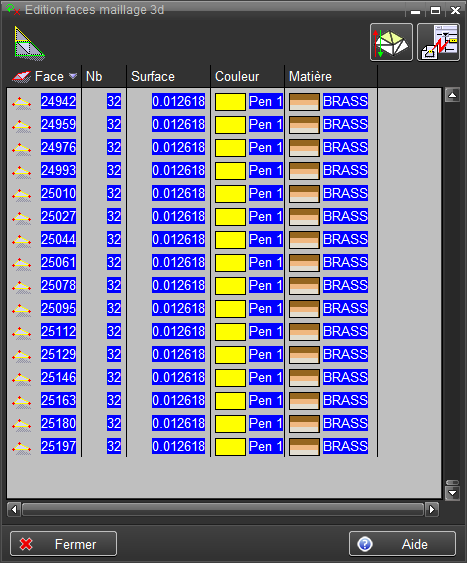Pick the yellow color swatch for face 24976
Image resolution: width=467 pixels, height=563 pixels.
(230, 148)
